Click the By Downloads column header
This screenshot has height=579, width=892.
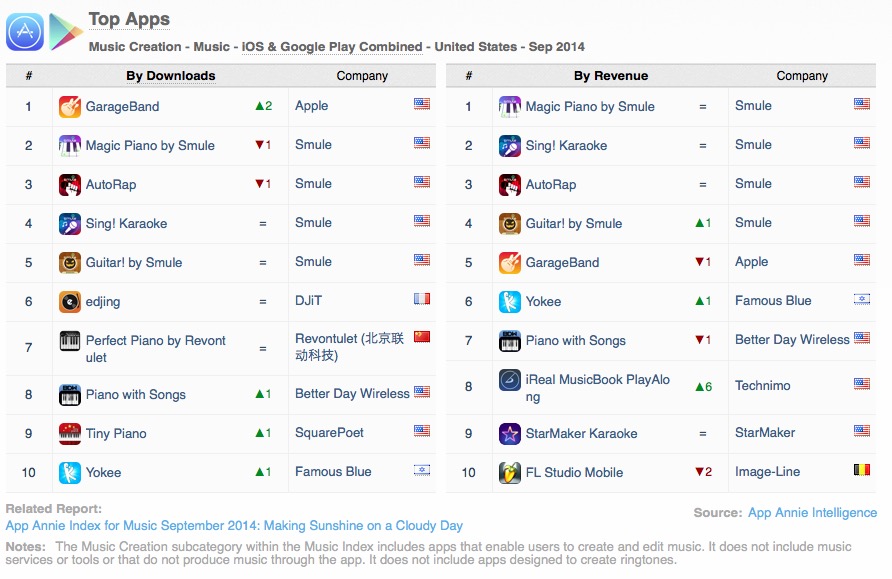[171, 76]
